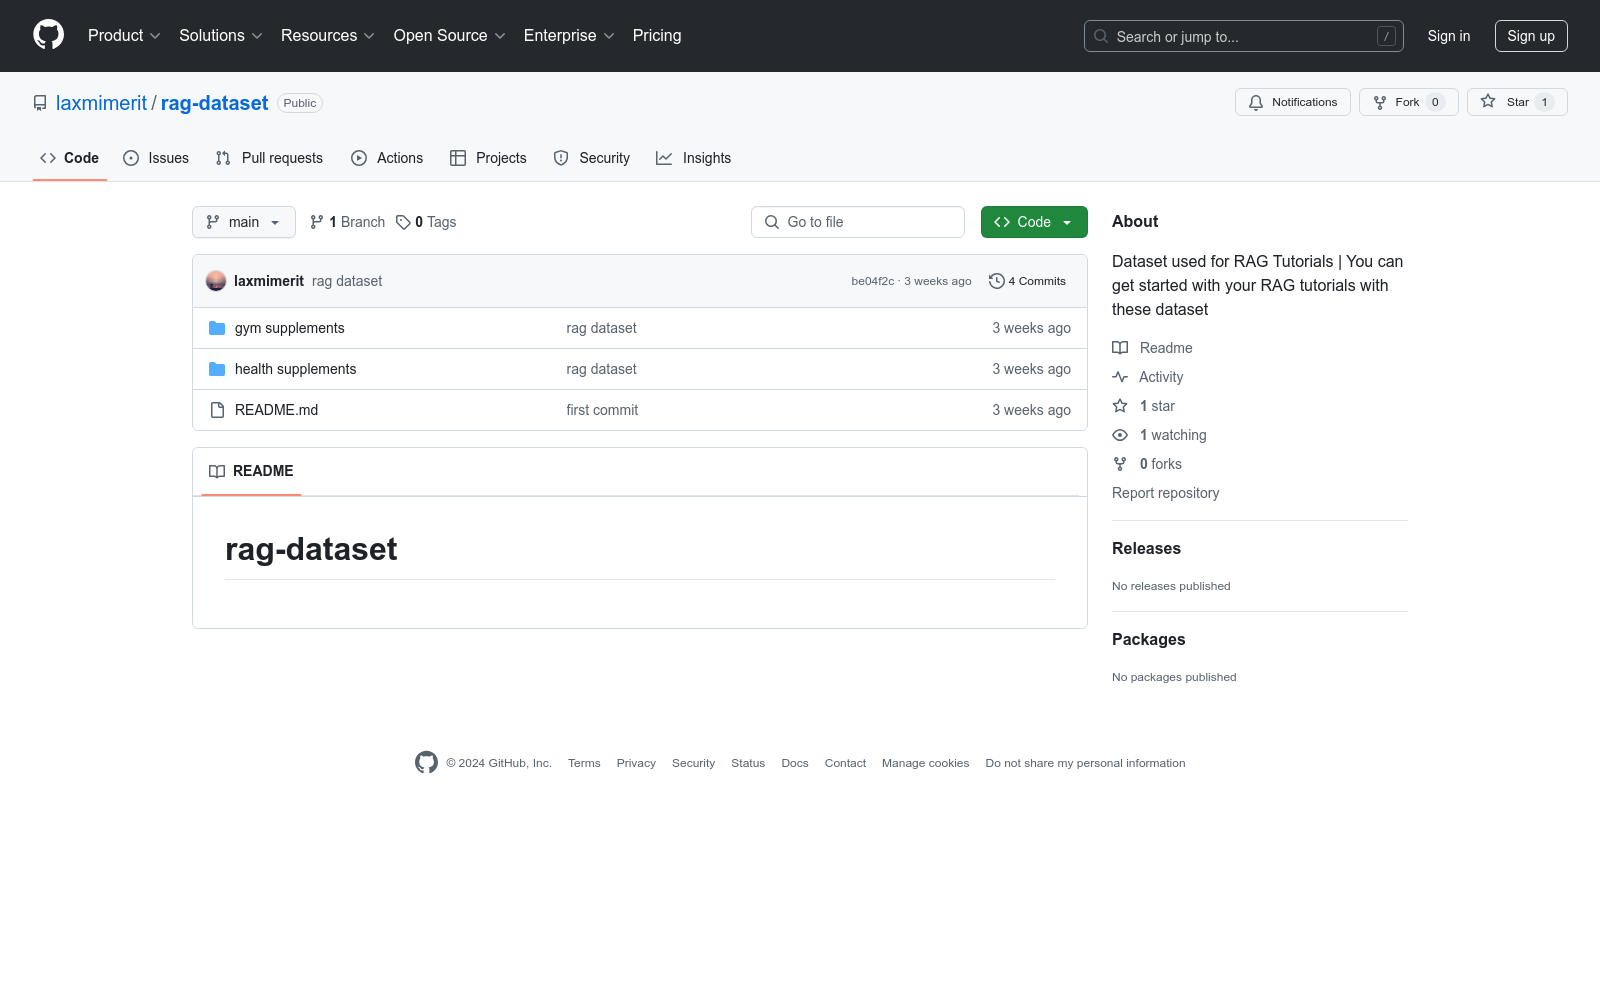Click the footer GitHub logo
Screen dimensions: 1600x1000
426,762
